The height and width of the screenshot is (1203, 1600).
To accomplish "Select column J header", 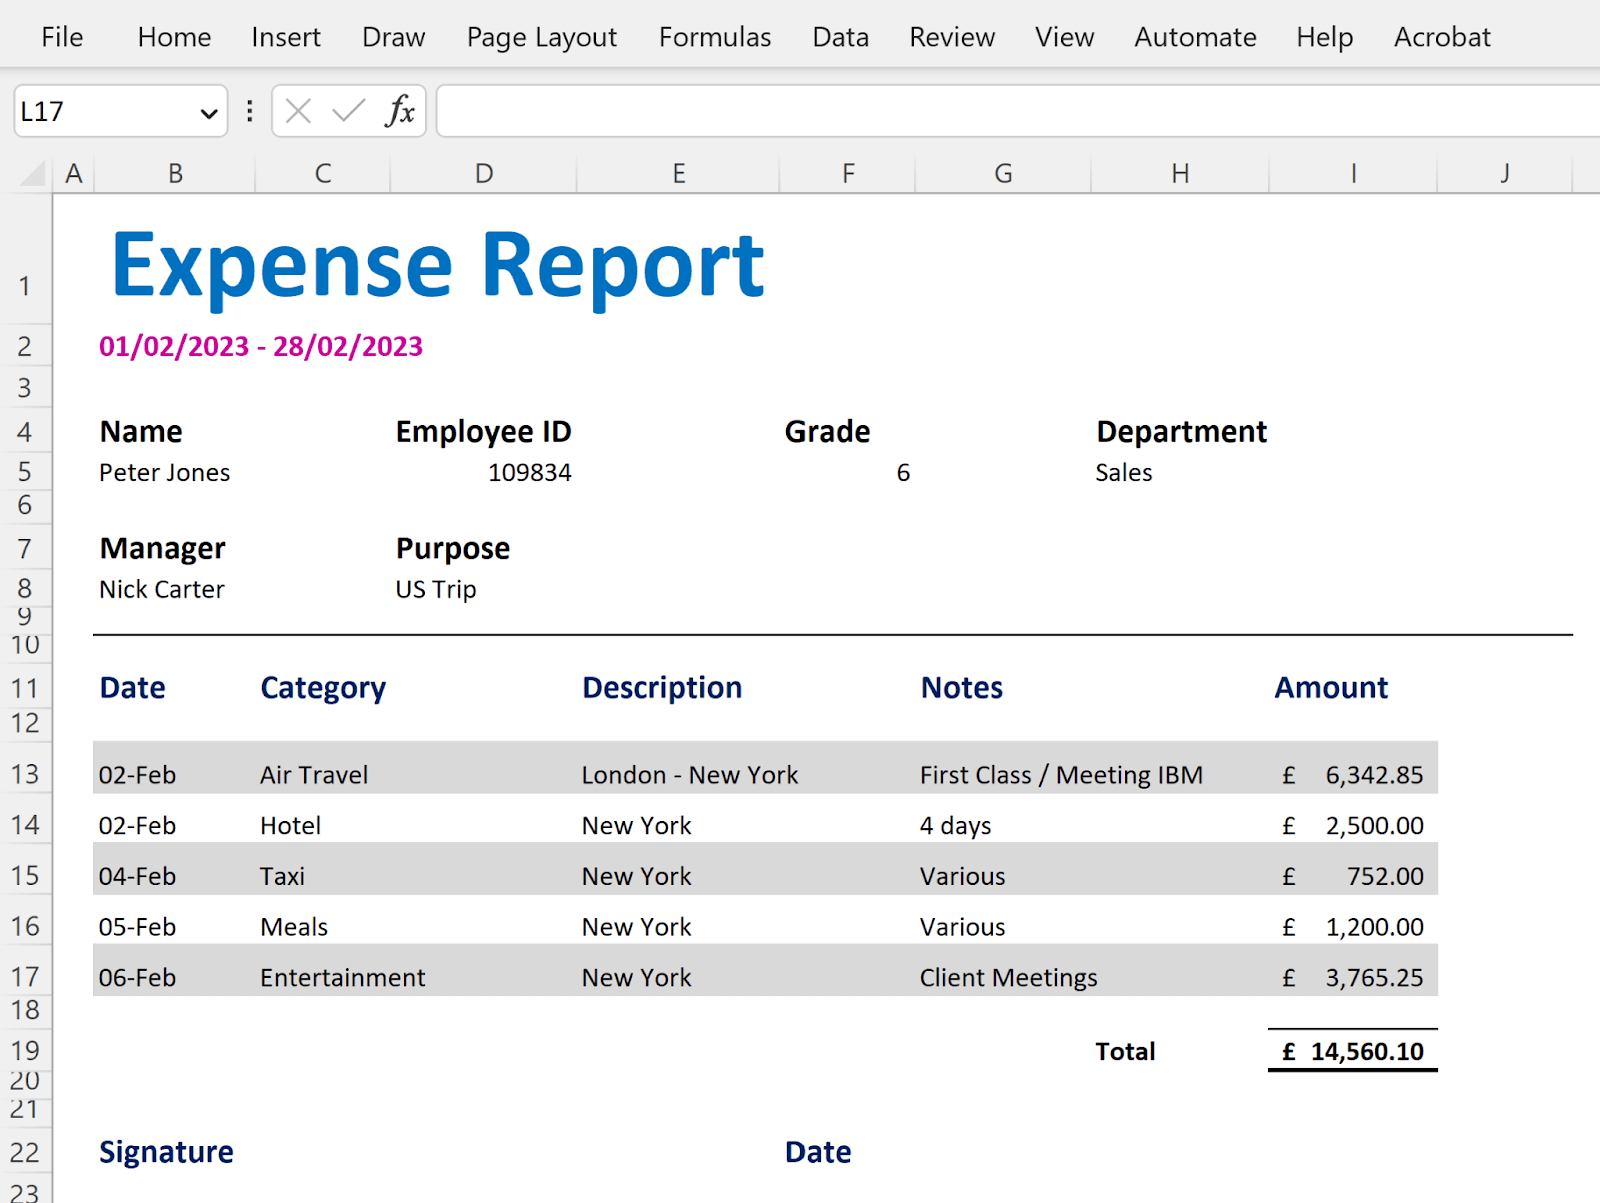I will point(1505,174).
